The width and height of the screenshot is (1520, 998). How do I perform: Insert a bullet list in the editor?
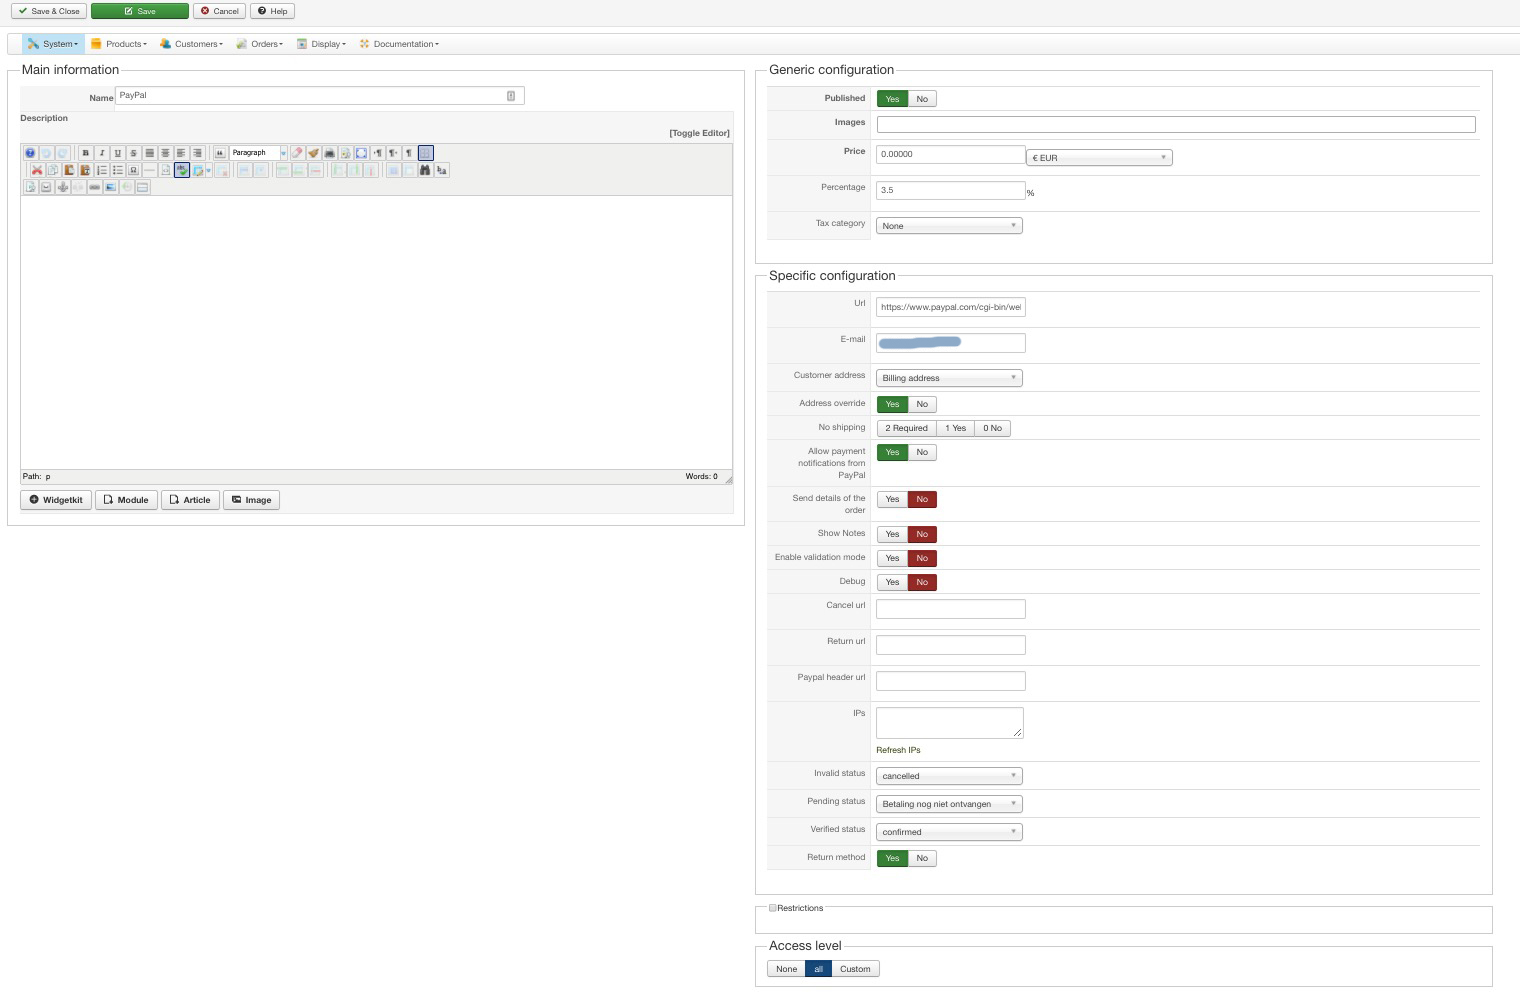click(118, 170)
